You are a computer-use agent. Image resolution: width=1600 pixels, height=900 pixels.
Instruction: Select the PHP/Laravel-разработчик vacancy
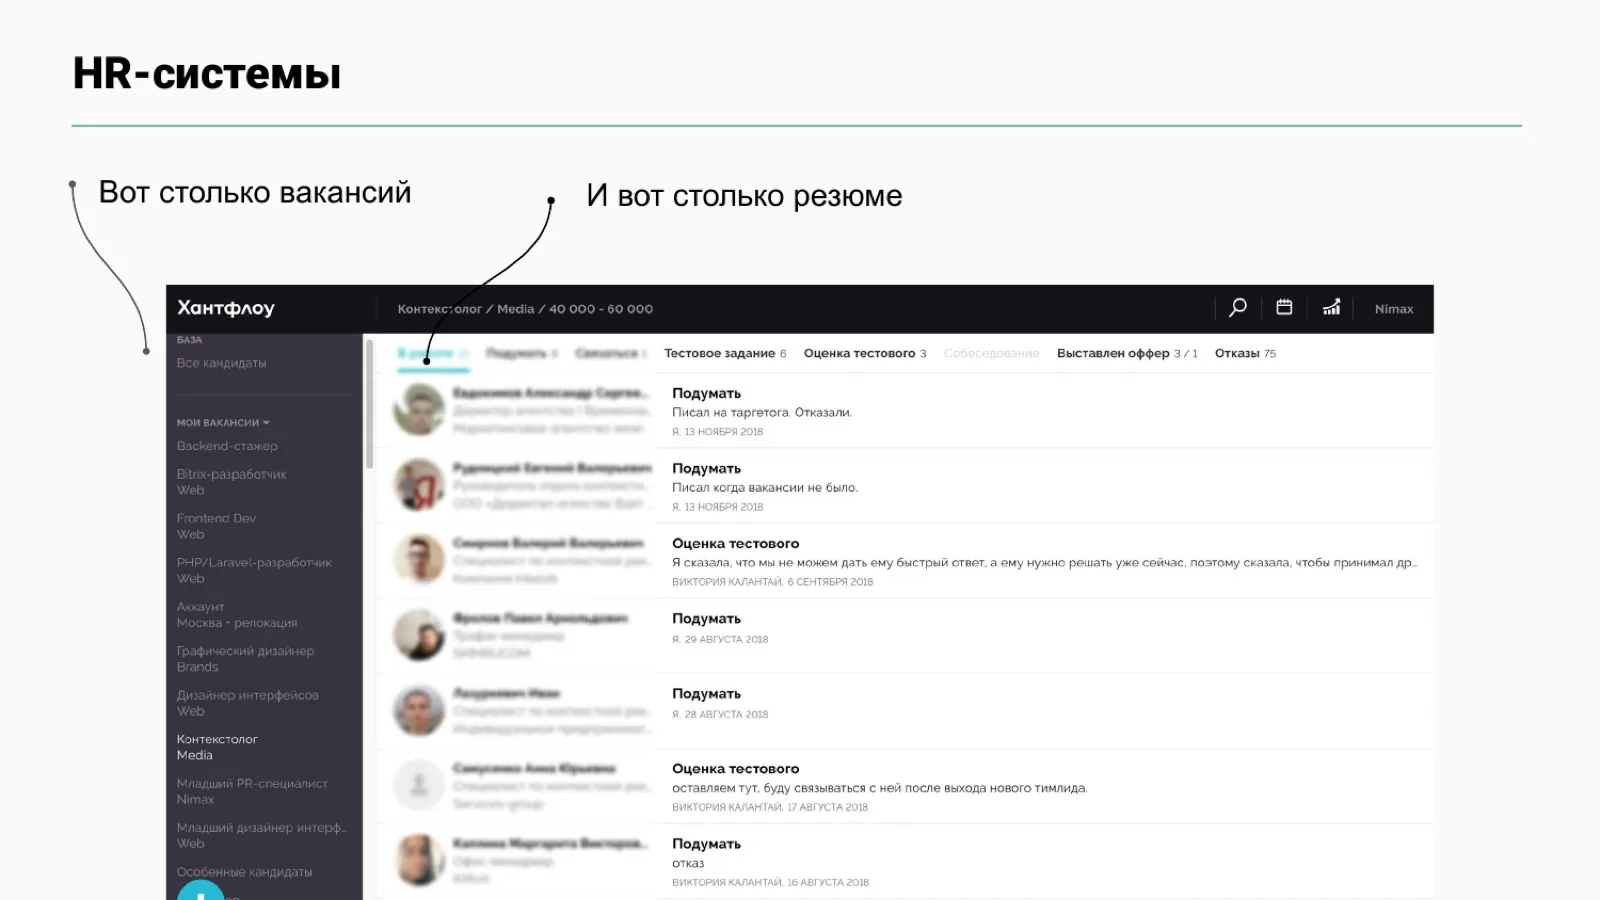[254, 570]
